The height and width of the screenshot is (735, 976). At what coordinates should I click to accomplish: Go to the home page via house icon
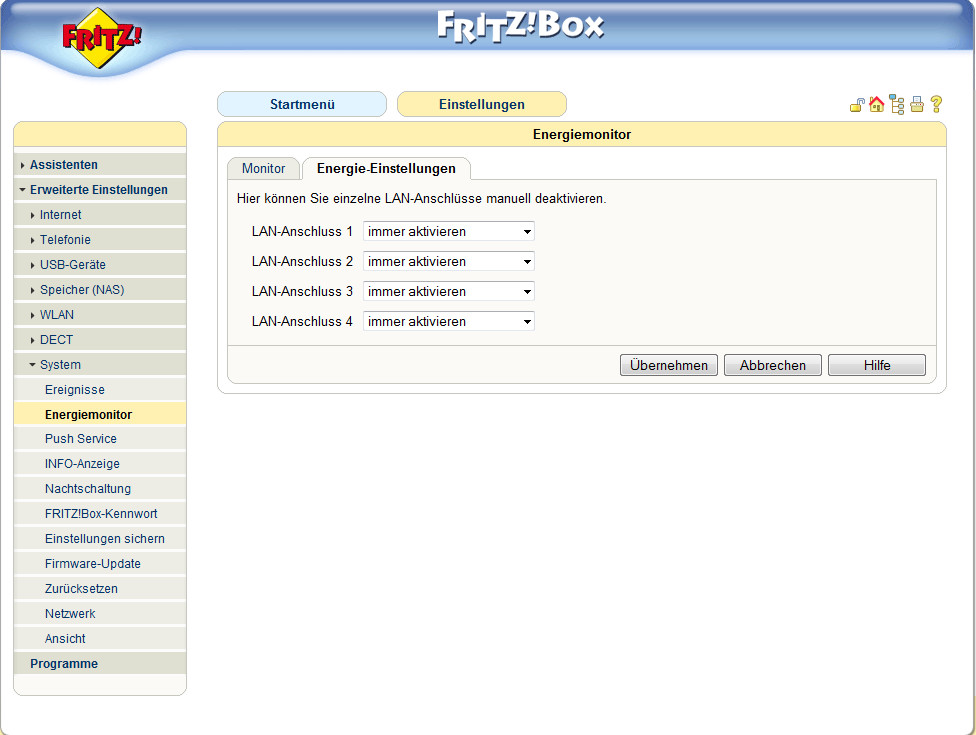[x=876, y=104]
